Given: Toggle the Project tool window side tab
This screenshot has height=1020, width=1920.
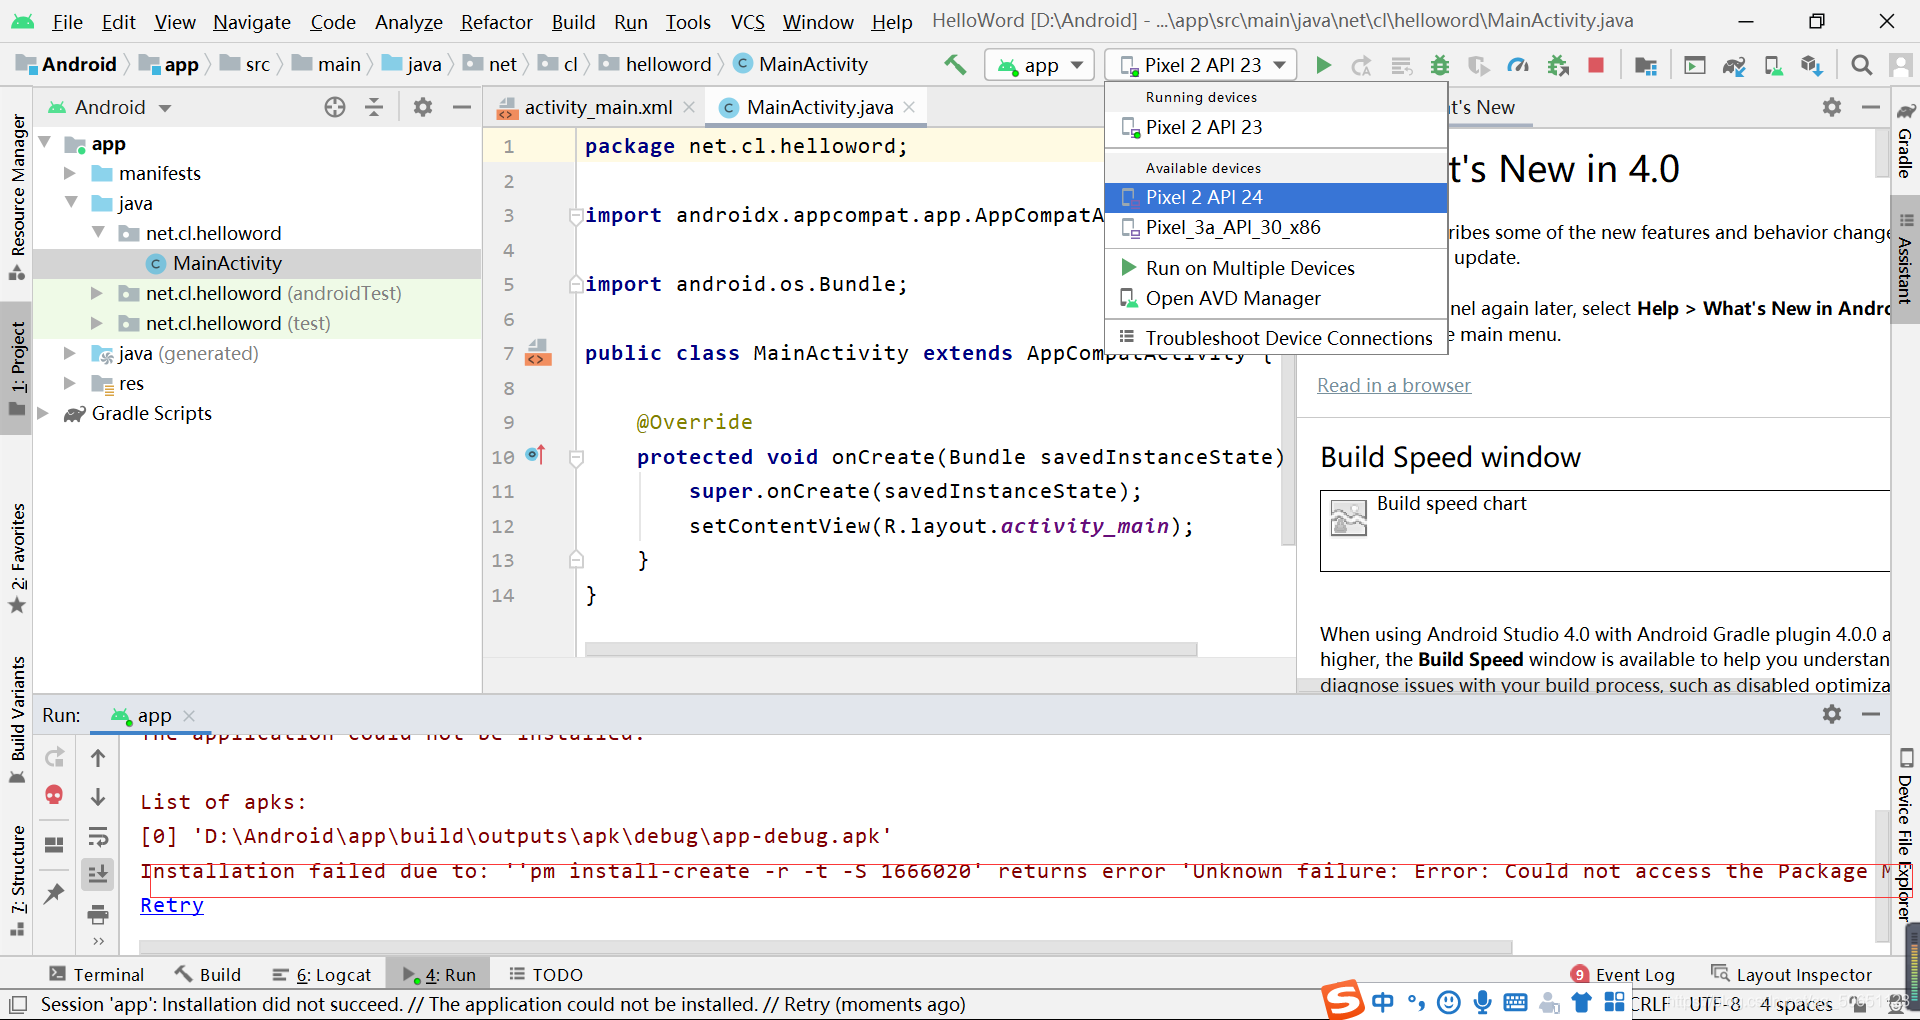Looking at the screenshot, I should pyautogui.click(x=17, y=368).
